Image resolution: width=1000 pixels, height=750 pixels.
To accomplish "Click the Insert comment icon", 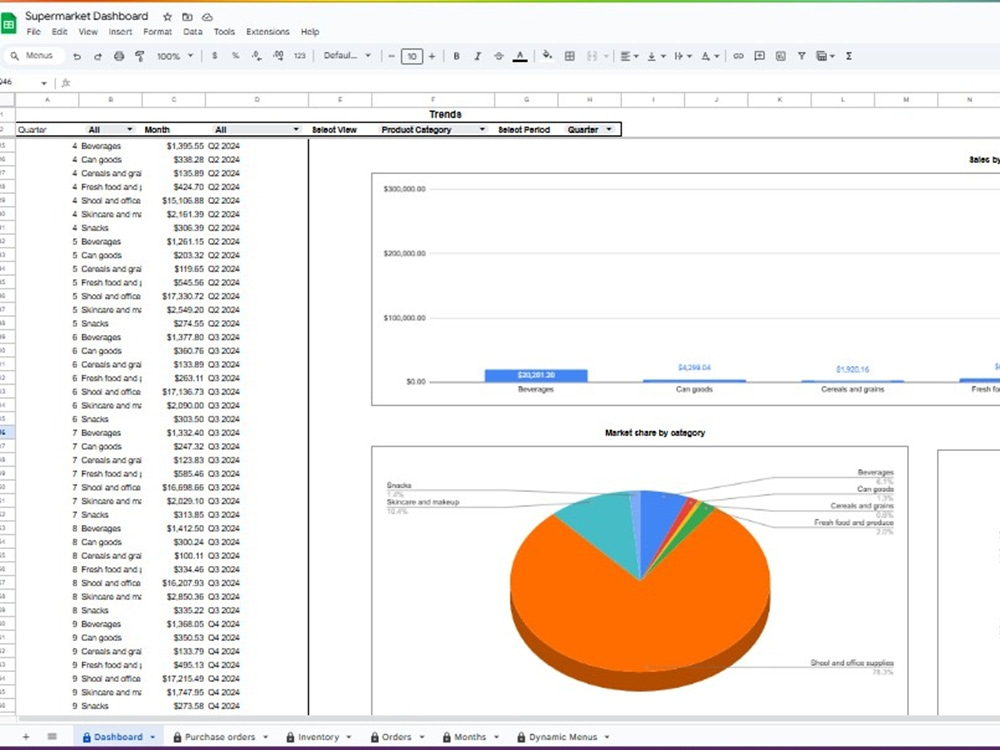I will click(x=761, y=56).
